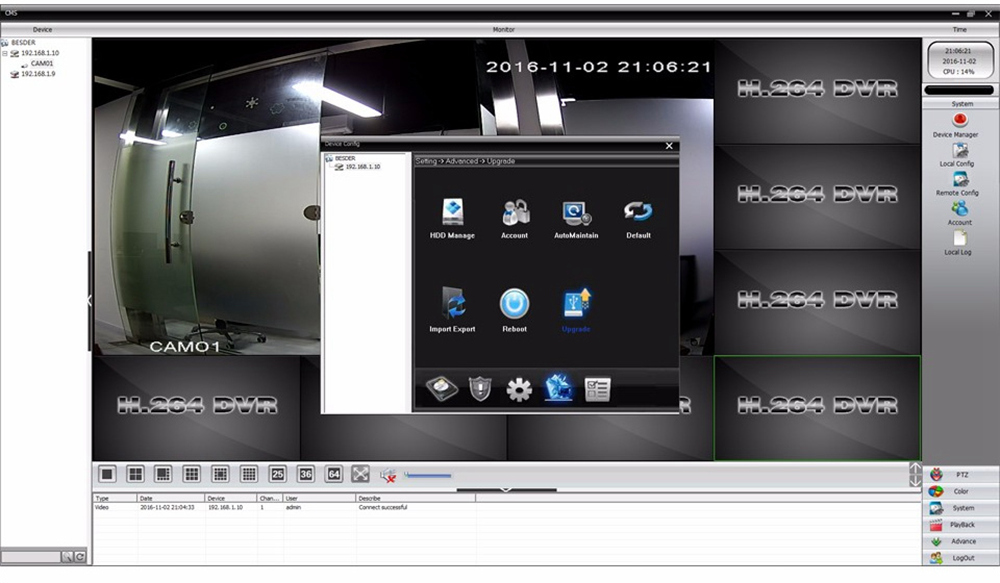This screenshot has height=583, width=1000.
Task: Select 192.168.1.10 in Device Config tree
Action: [362, 167]
